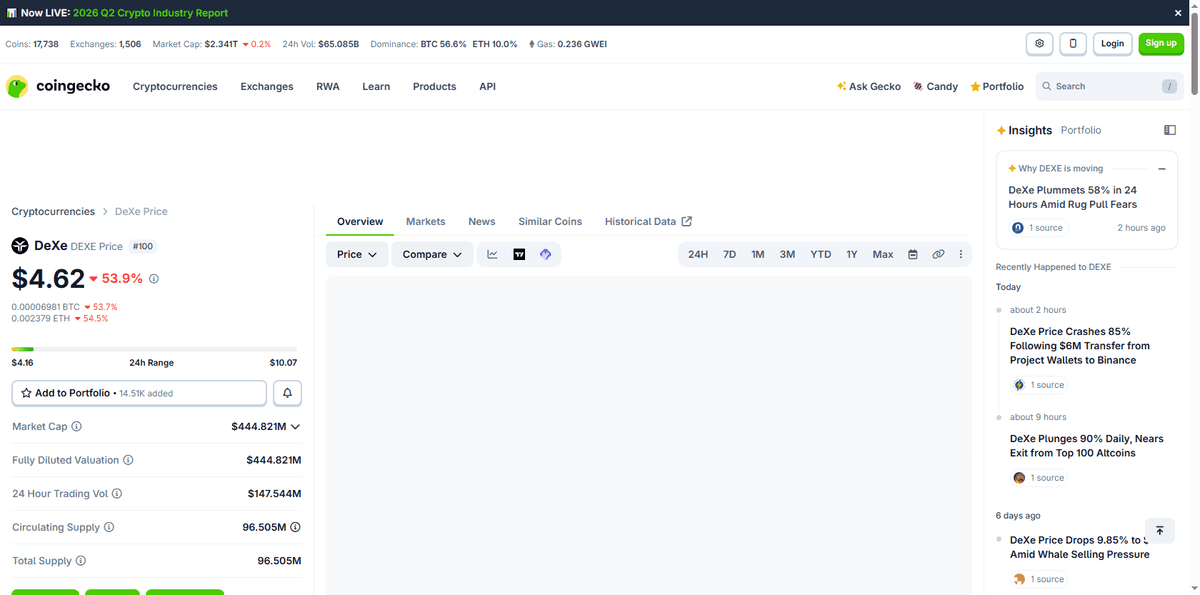Viewport: 1200px width, 595px height.
Task: Click the CoinGecko logo
Action: click(x=58, y=87)
